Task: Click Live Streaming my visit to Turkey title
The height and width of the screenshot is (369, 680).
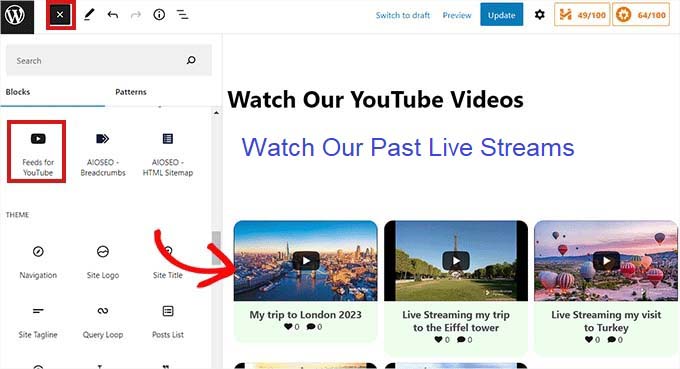Action: pyautogui.click(x=606, y=321)
